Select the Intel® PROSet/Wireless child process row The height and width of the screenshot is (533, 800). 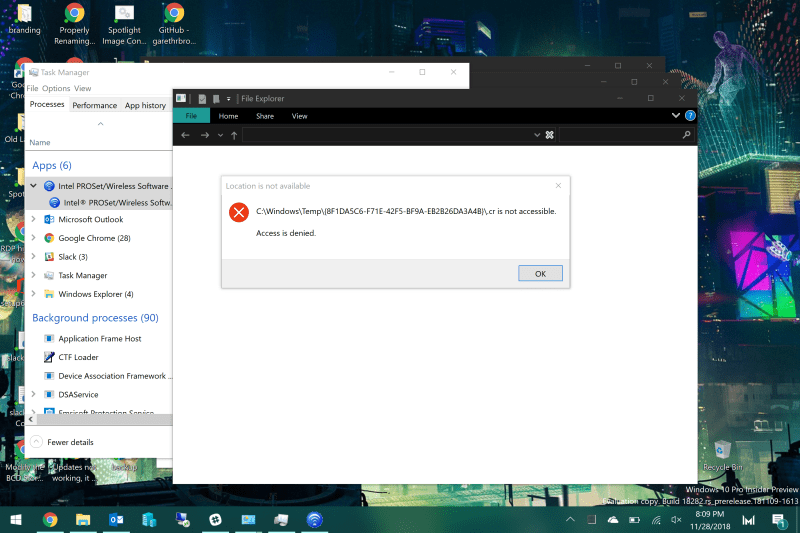(99, 202)
